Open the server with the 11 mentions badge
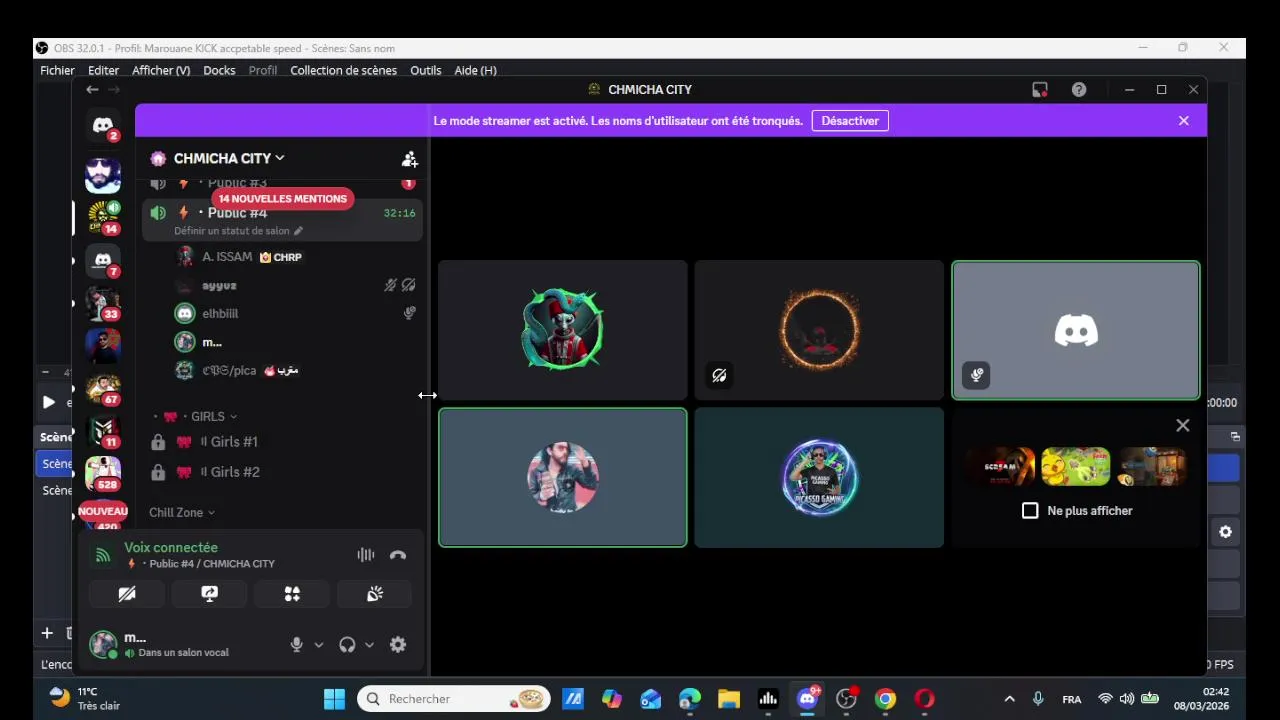The height and width of the screenshot is (720, 1280). click(103, 431)
